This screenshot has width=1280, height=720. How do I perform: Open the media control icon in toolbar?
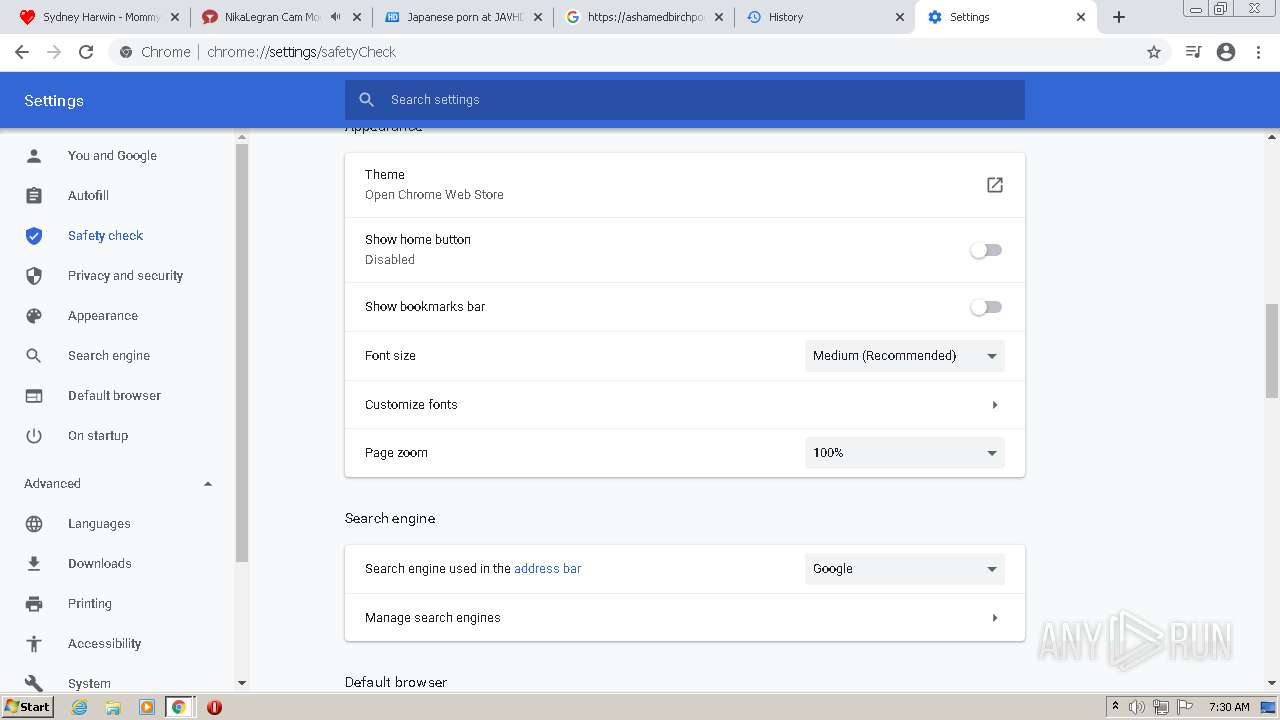pyautogui.click(x=1193, y=52)
